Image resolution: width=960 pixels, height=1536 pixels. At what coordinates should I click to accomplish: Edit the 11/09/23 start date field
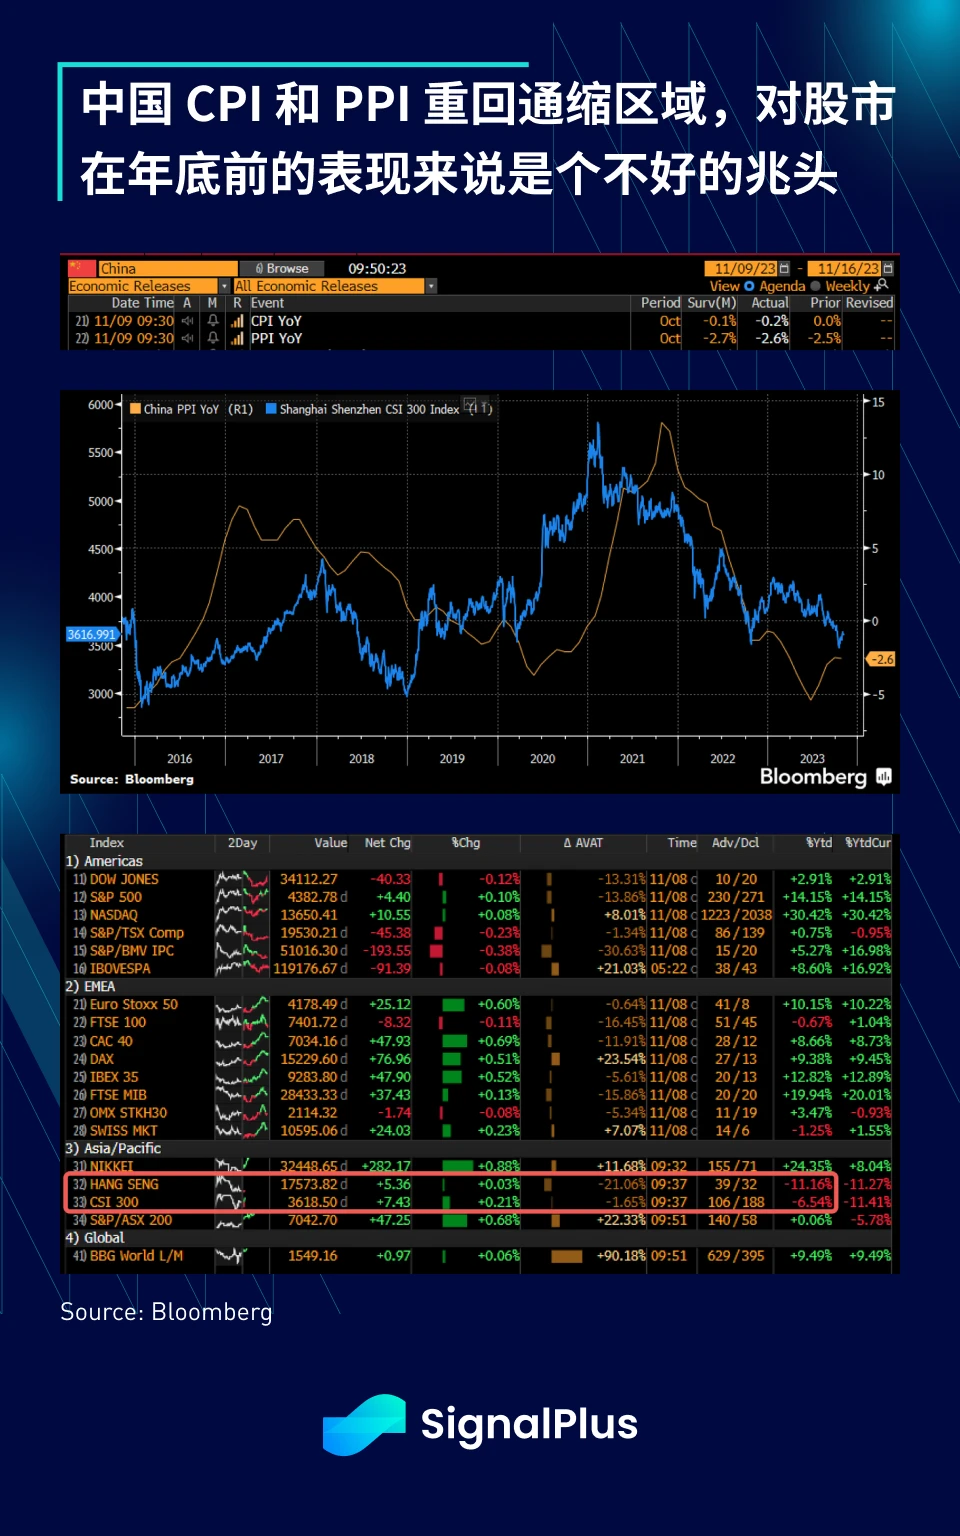tap(740, 269)
